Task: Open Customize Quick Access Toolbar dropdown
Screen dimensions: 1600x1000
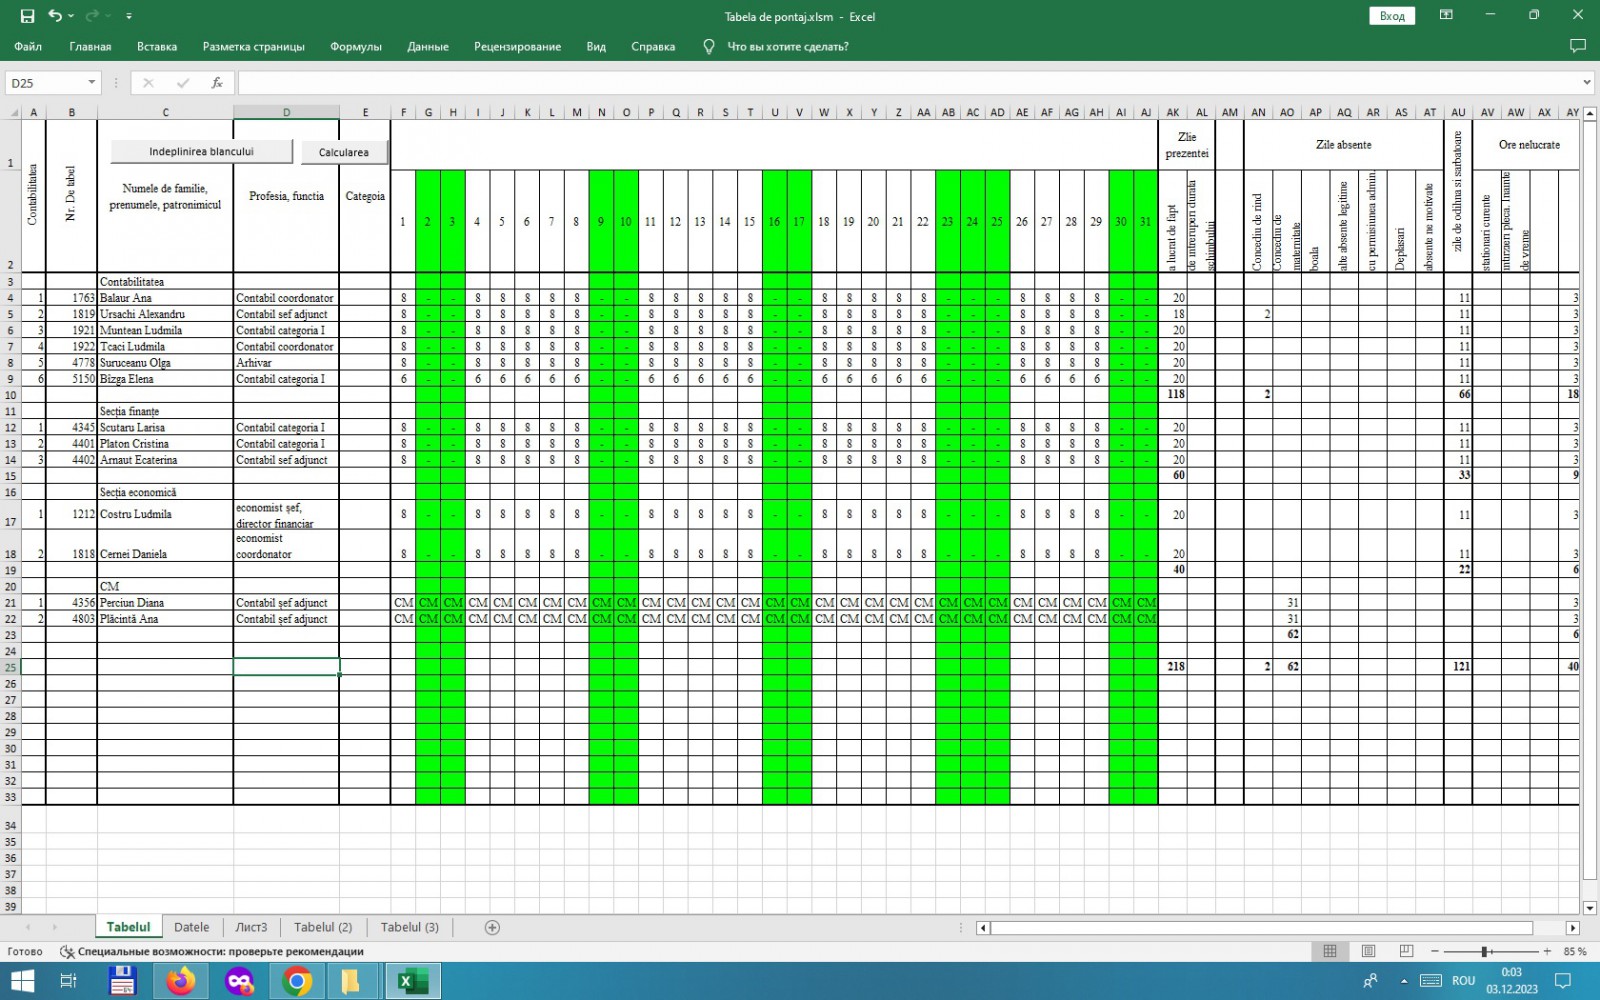Action: tap(129, 16)
